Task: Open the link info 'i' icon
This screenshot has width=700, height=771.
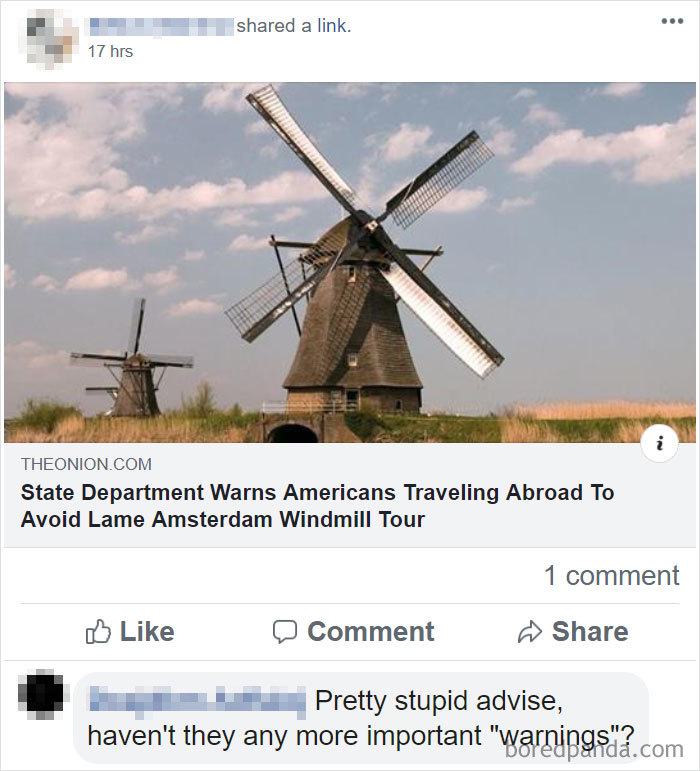Action: pyautogui.click(x=660, y=444)
